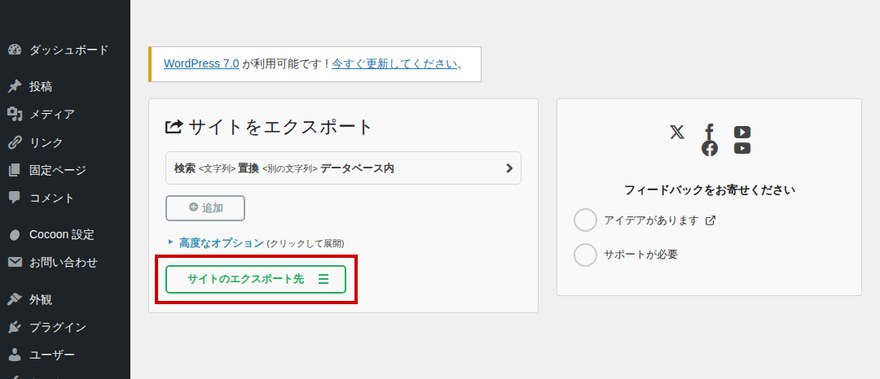Open the メディア library via its icon
Screen dimensions: 880x379
coord(15,115)
